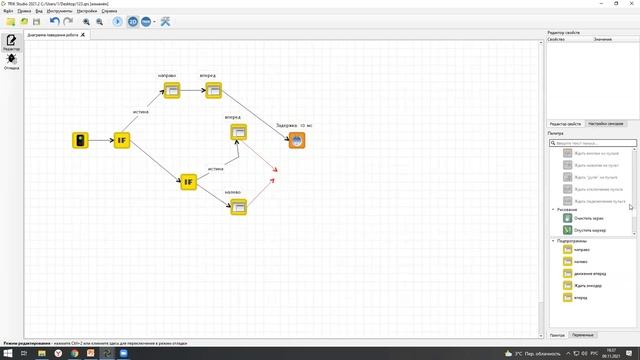
Task: Select the Задержка 10 мс label
Action: 294,125
